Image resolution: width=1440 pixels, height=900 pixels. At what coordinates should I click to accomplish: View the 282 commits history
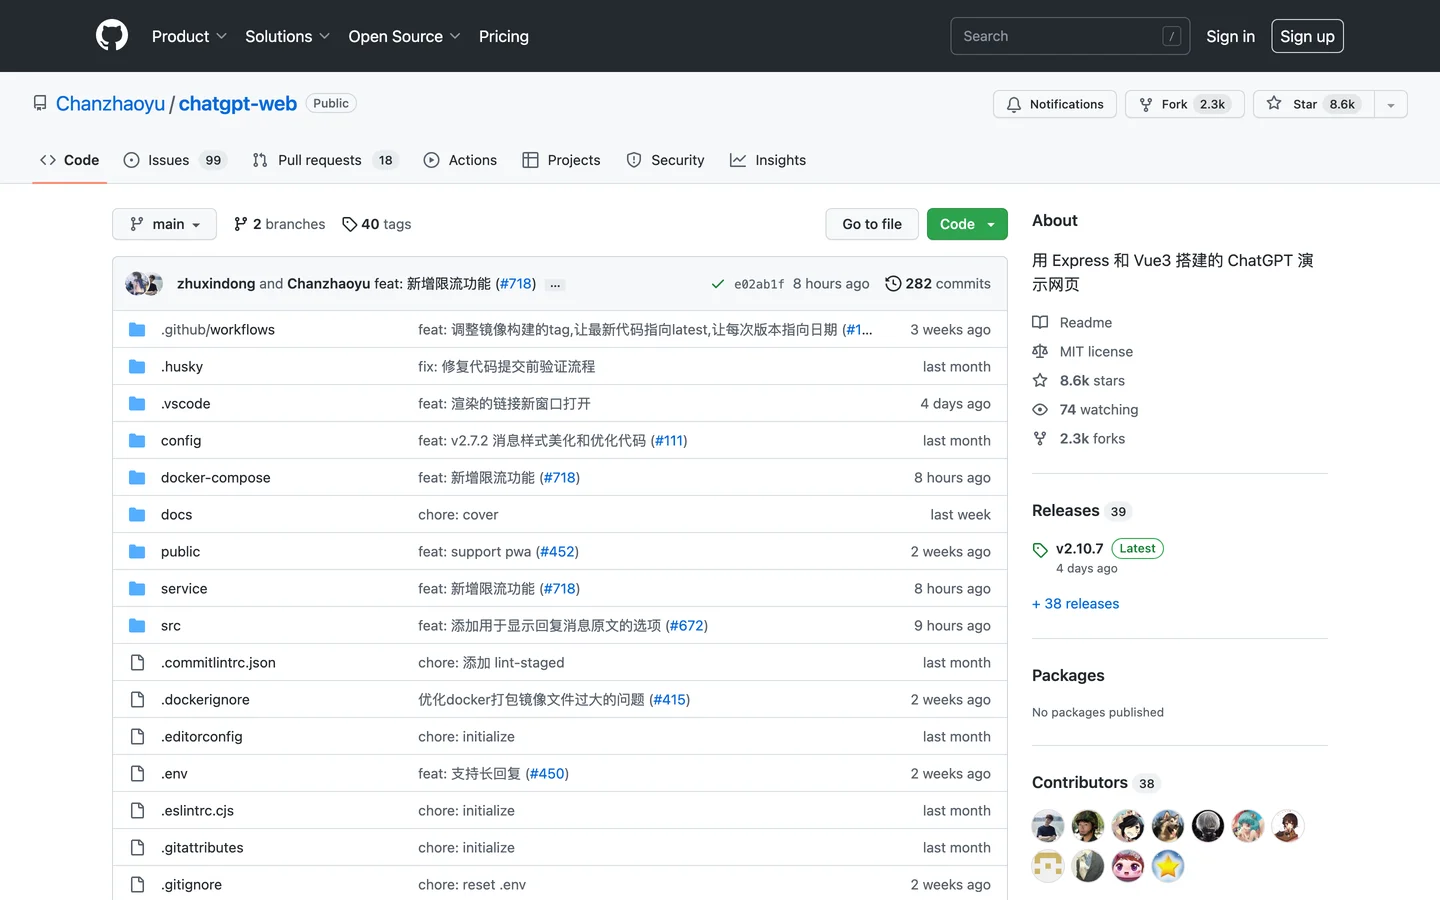point(938,284)
